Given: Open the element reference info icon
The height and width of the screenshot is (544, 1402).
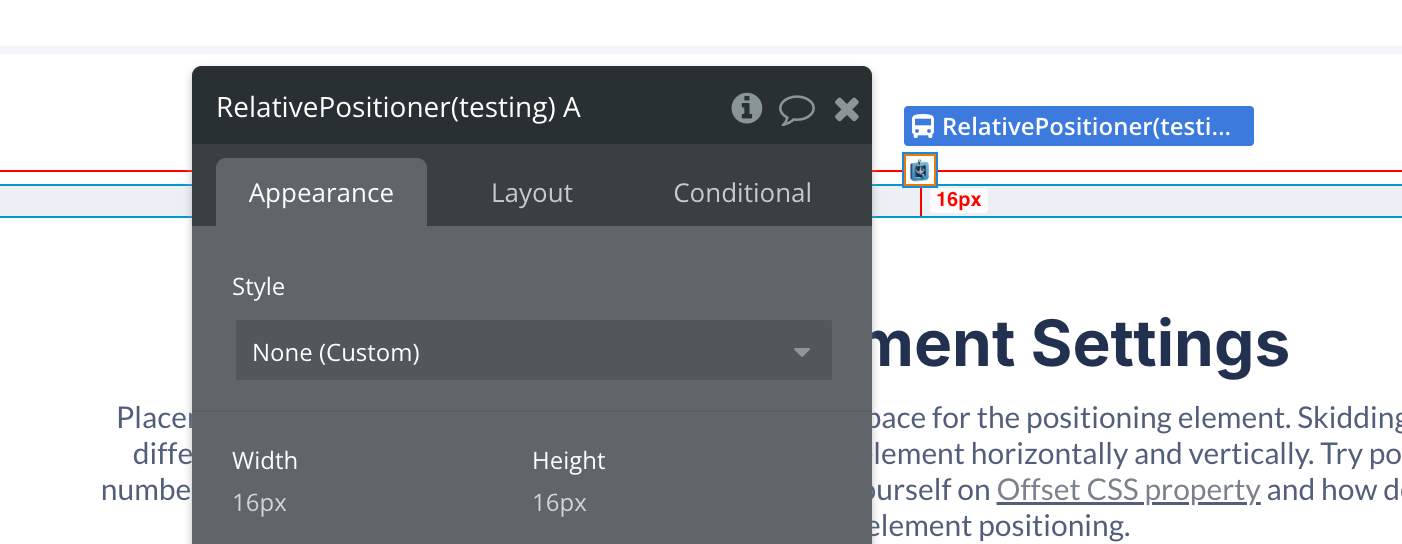Looking at the screenshot, I should [x=746, y=108].
